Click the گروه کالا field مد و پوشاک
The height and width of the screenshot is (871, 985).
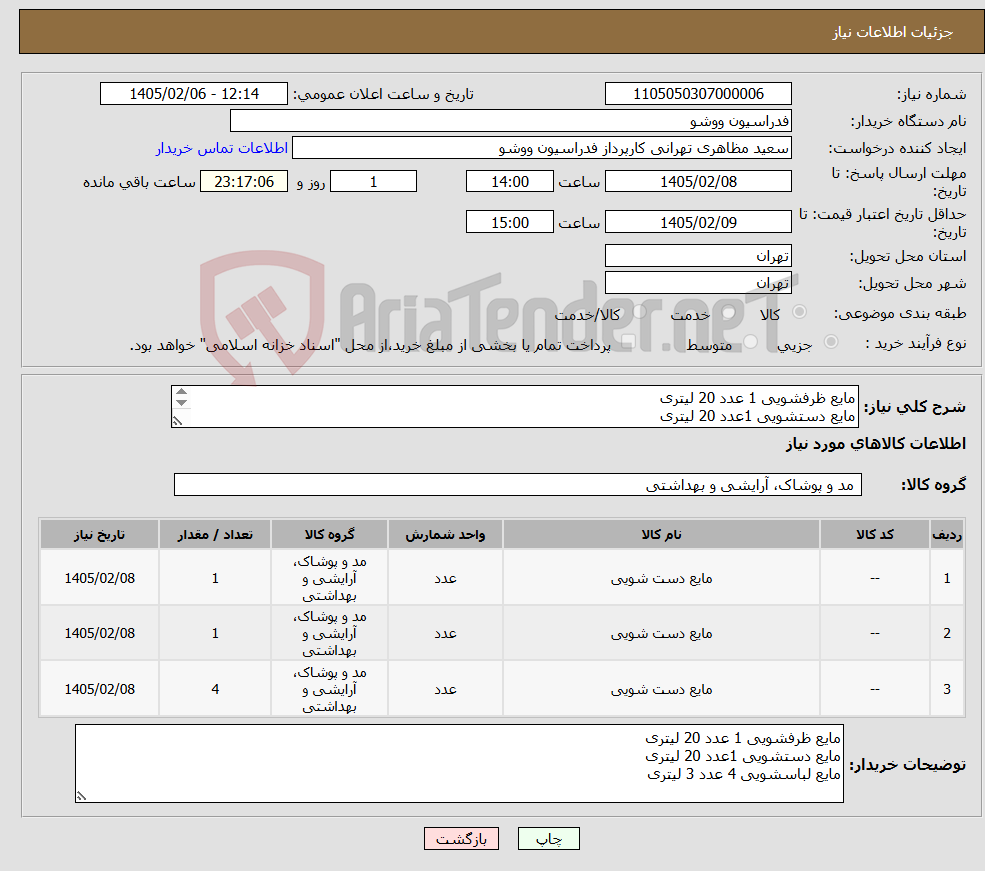point(518,485)
